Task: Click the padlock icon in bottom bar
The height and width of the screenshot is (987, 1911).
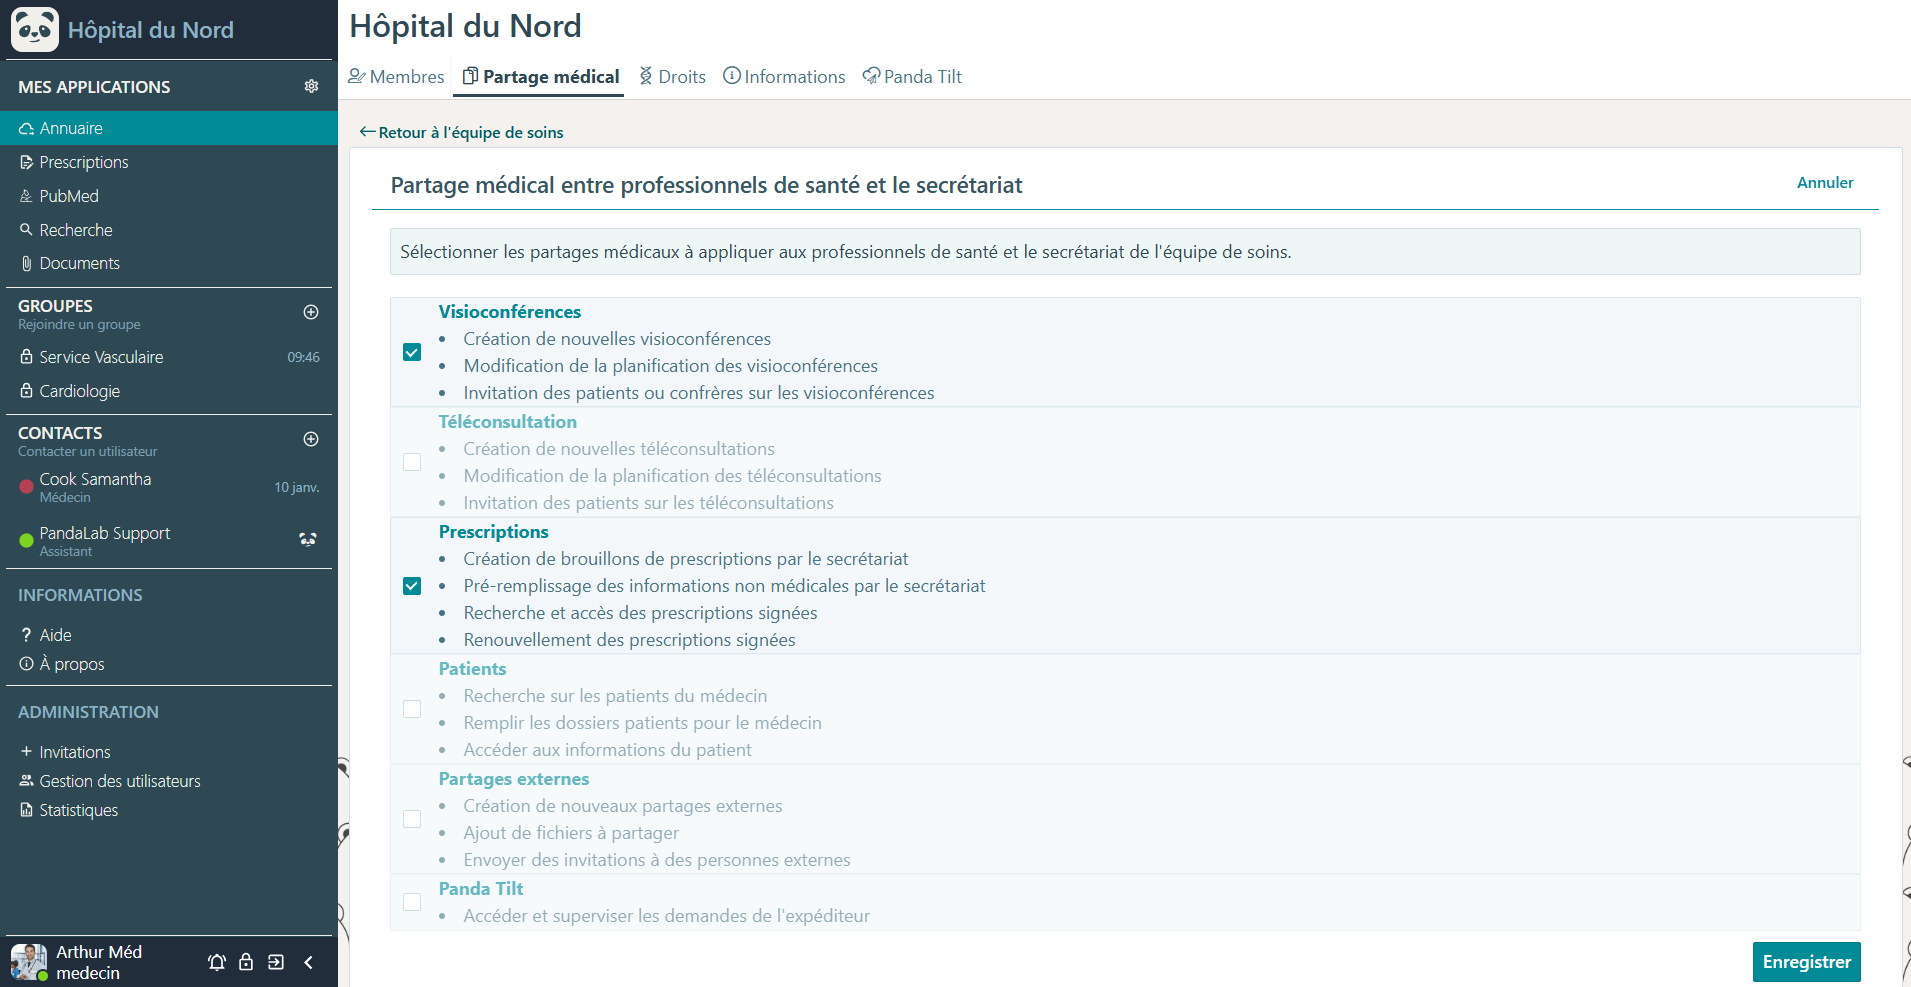Action: click(246, 962)
